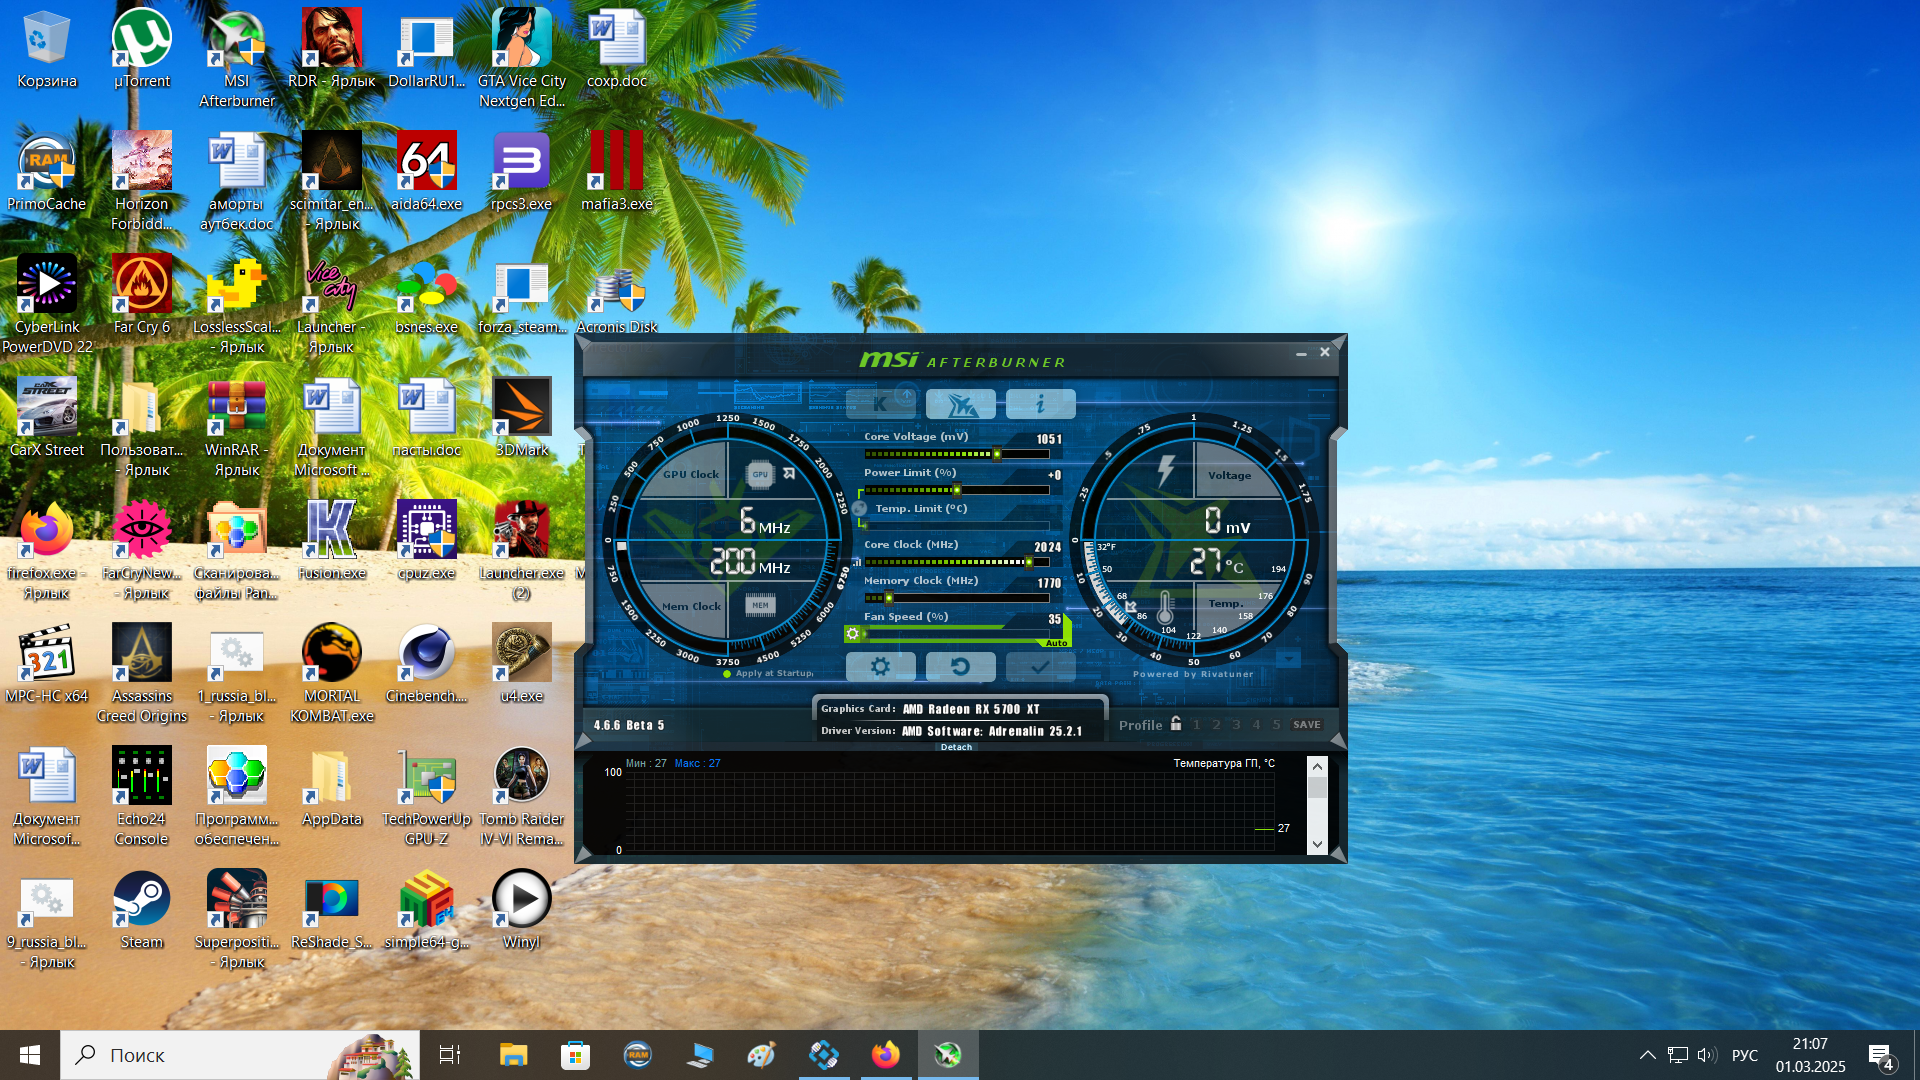Click the voltage/frequency curve editor icon
This screenshot has width=1920, height=1080.
point(857,563)
